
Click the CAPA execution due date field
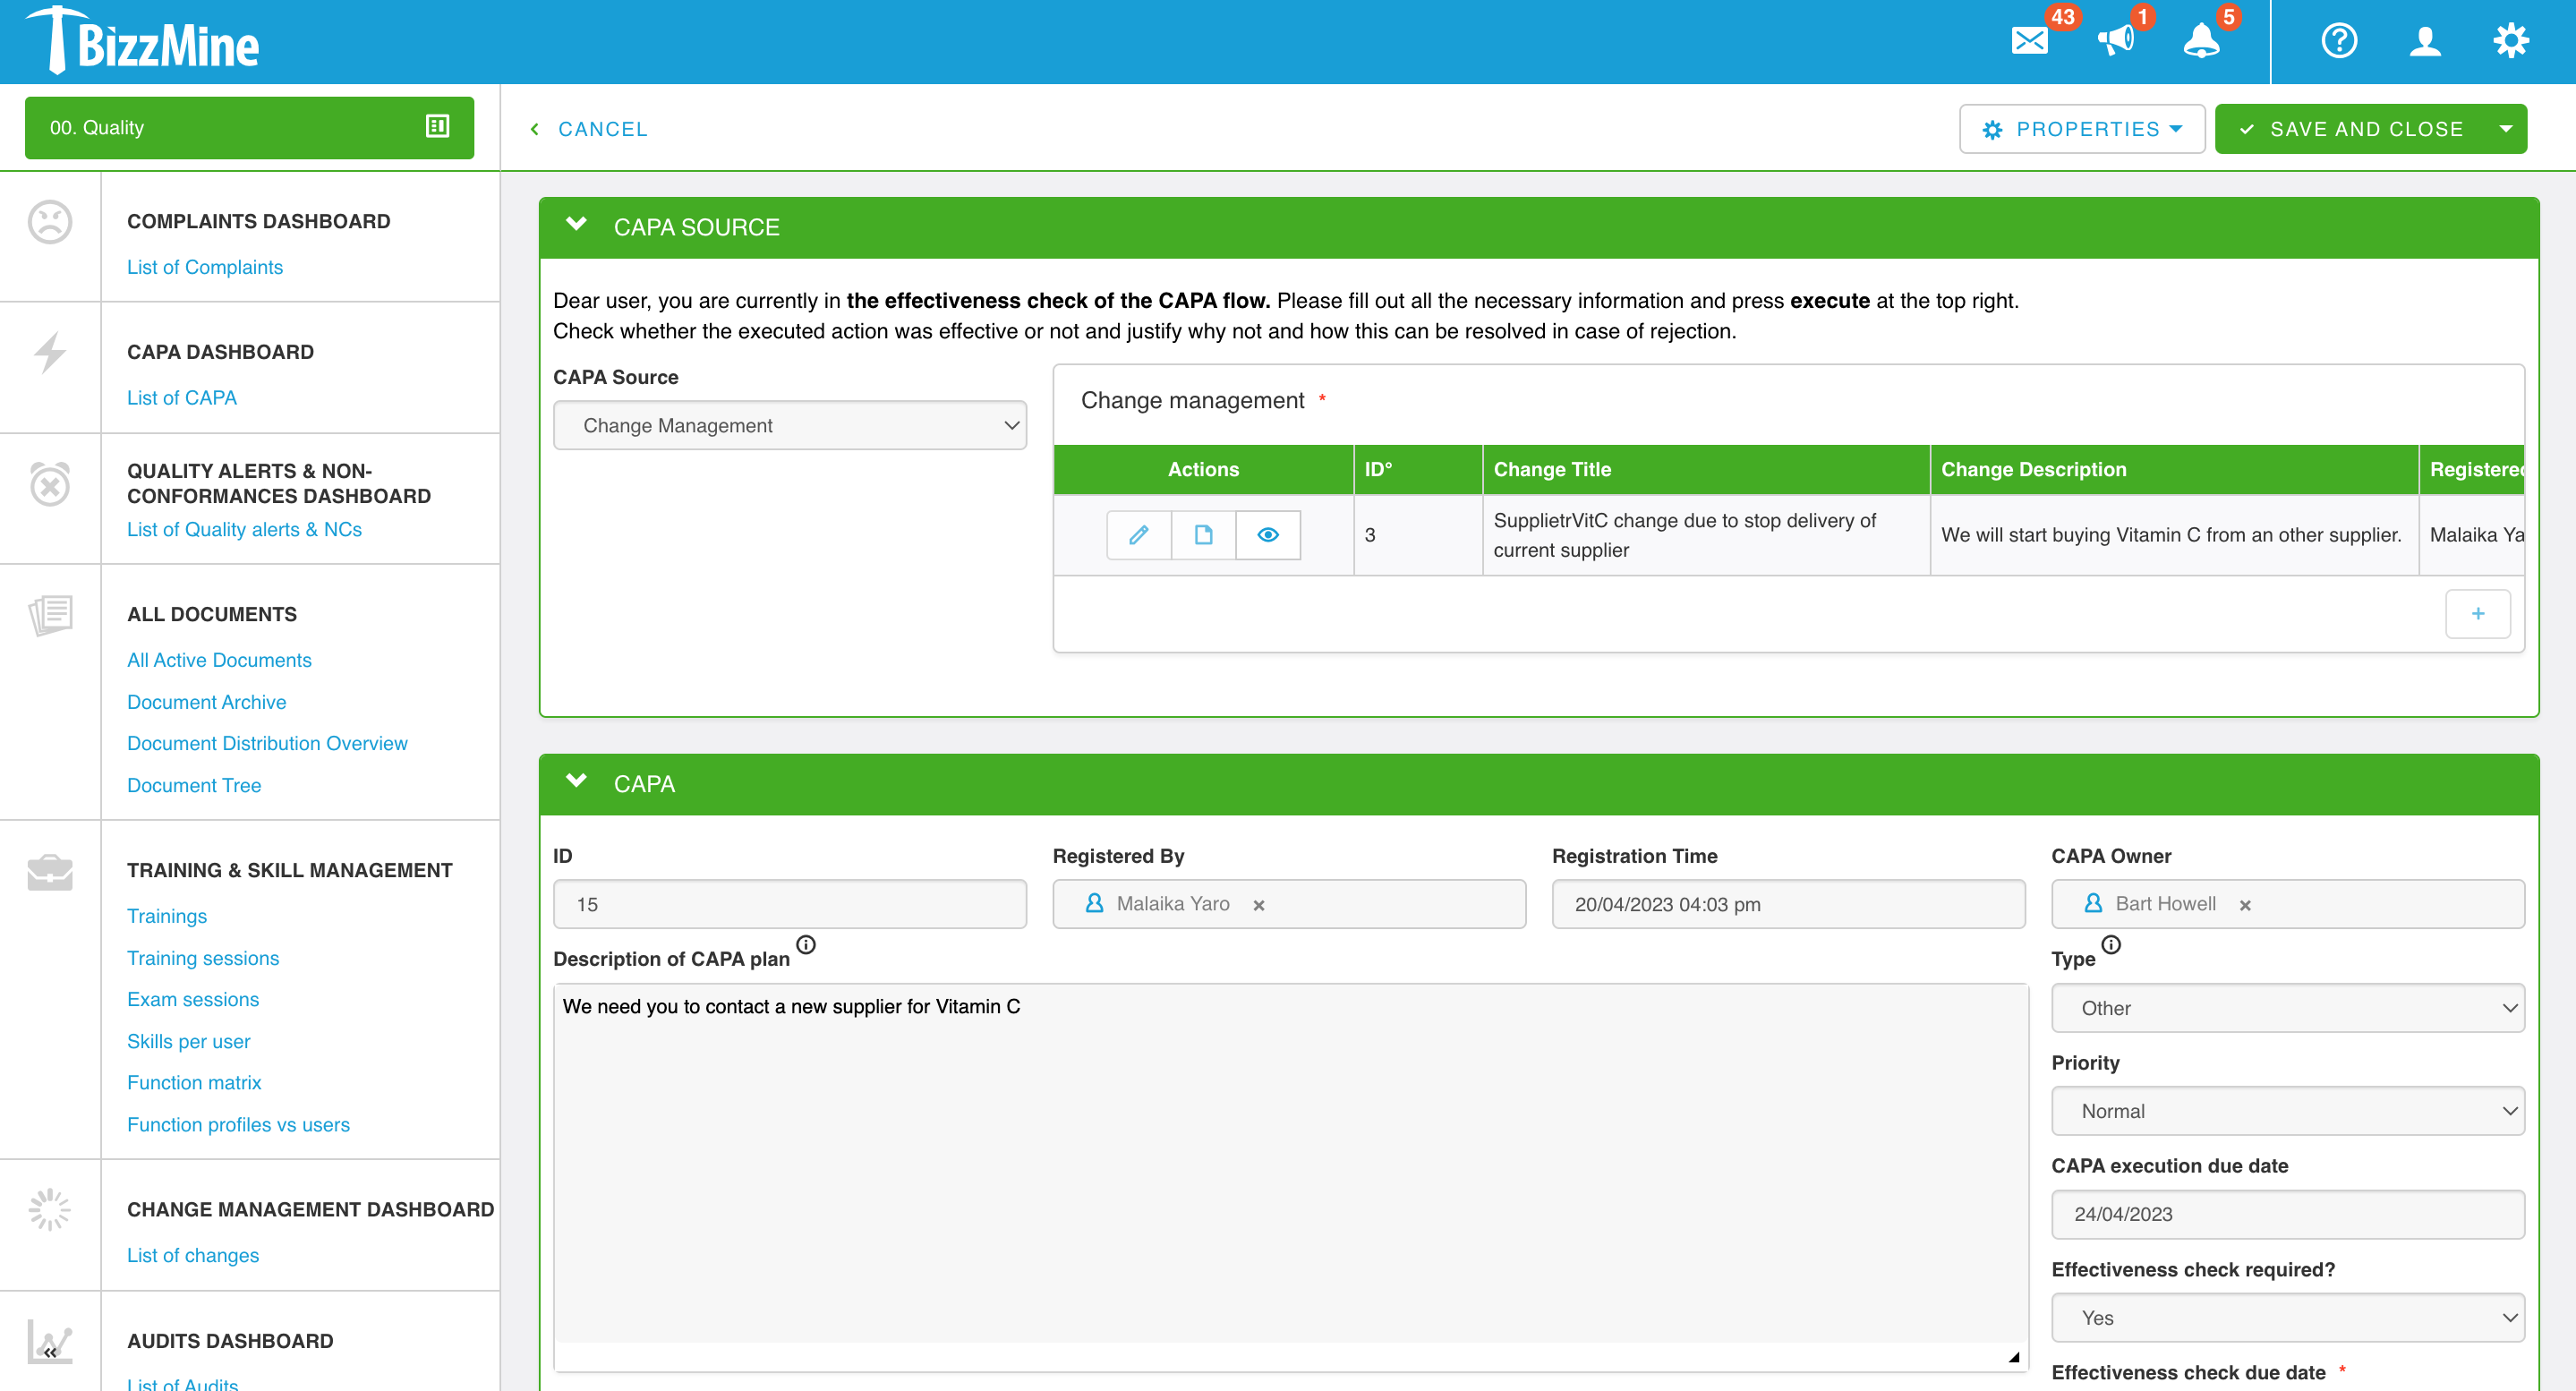click(x=2287, y=1214)
